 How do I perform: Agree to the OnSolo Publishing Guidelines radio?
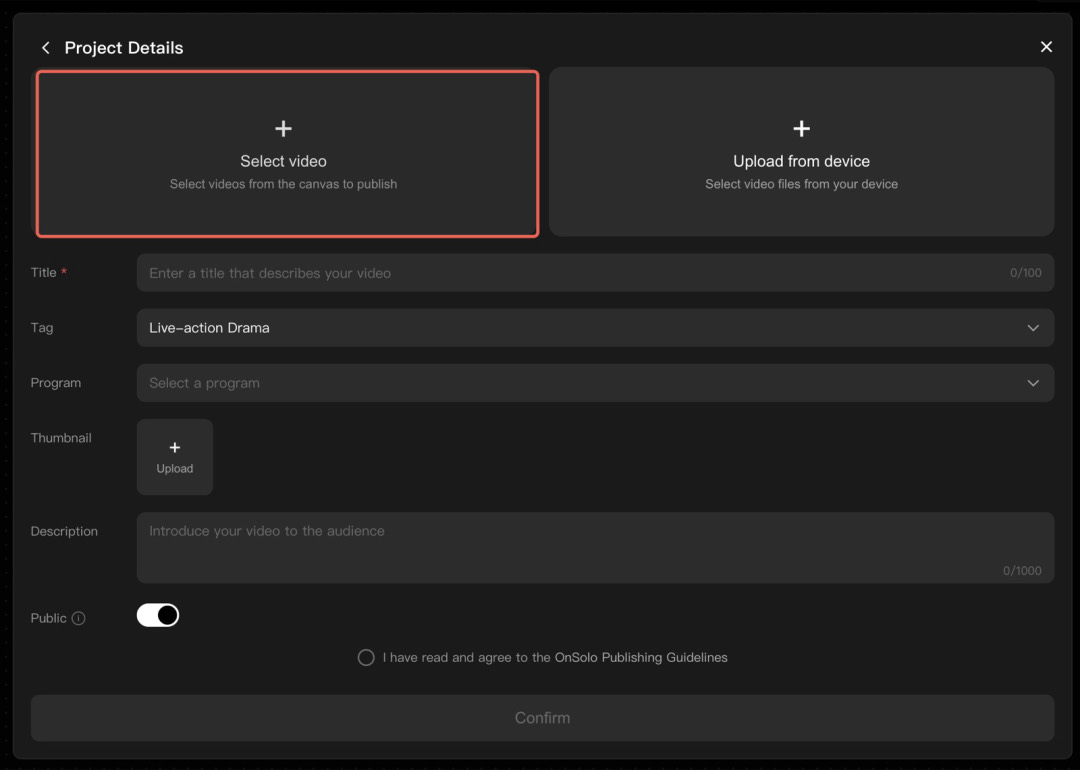[x=366, y=657]
